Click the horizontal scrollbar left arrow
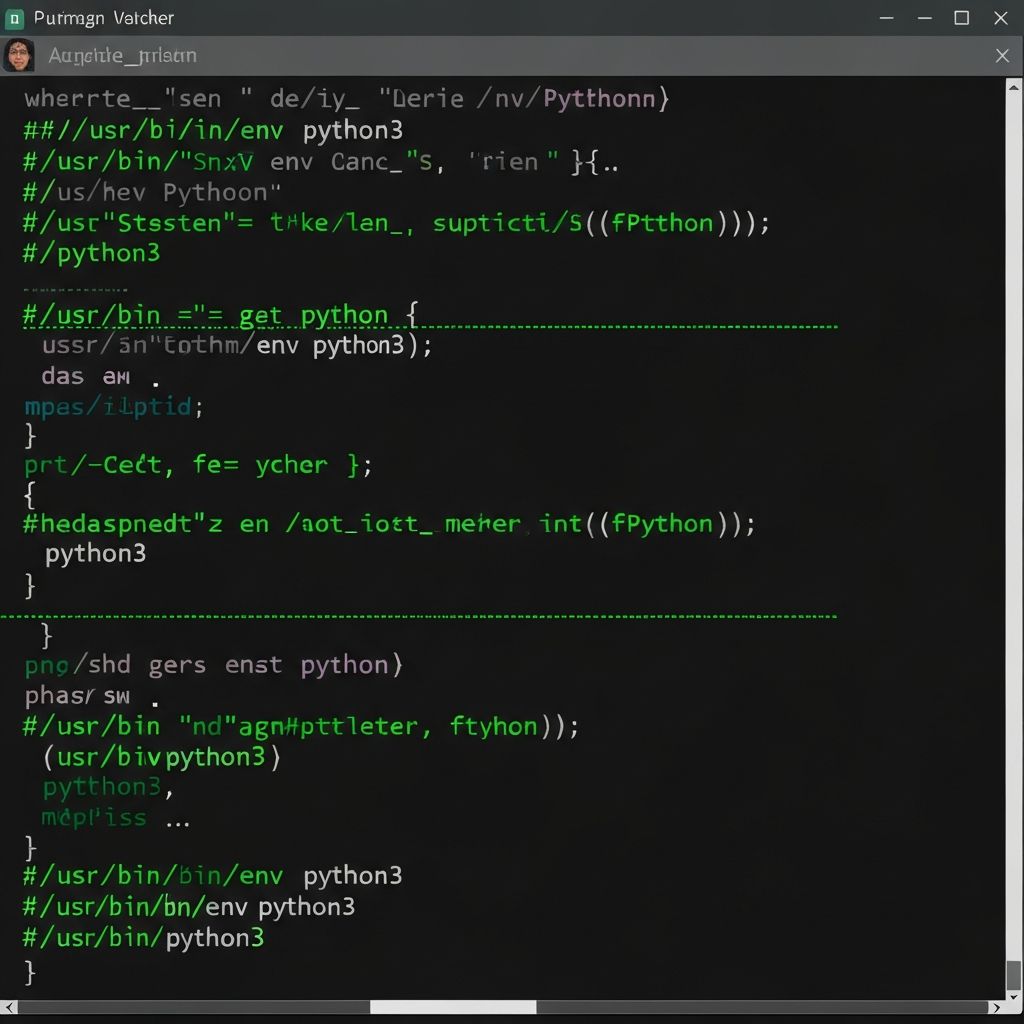1024x1024 pixels. (9, 1007)
